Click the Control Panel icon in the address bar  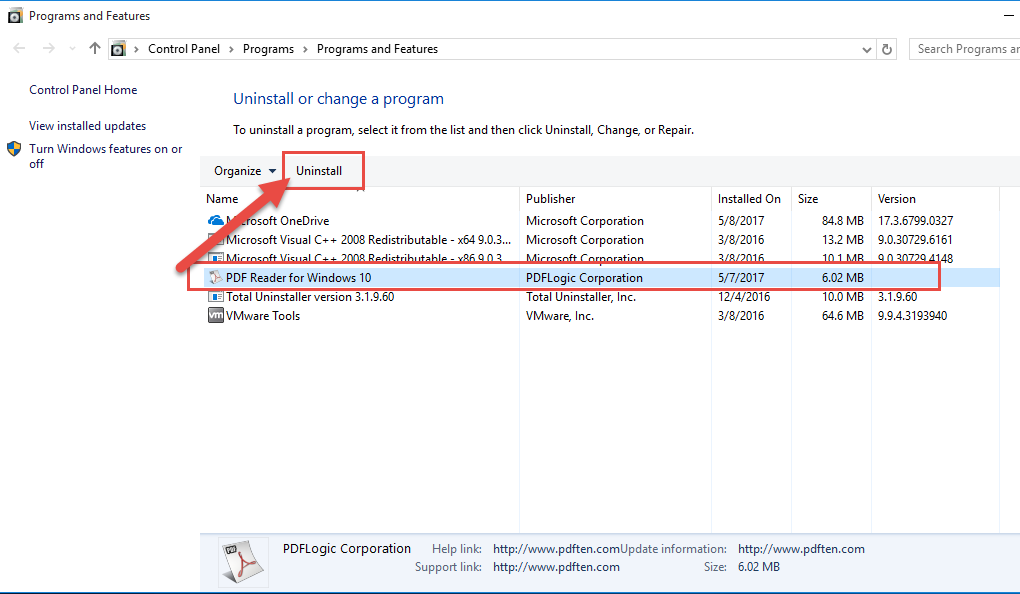[x=118, y=49]
